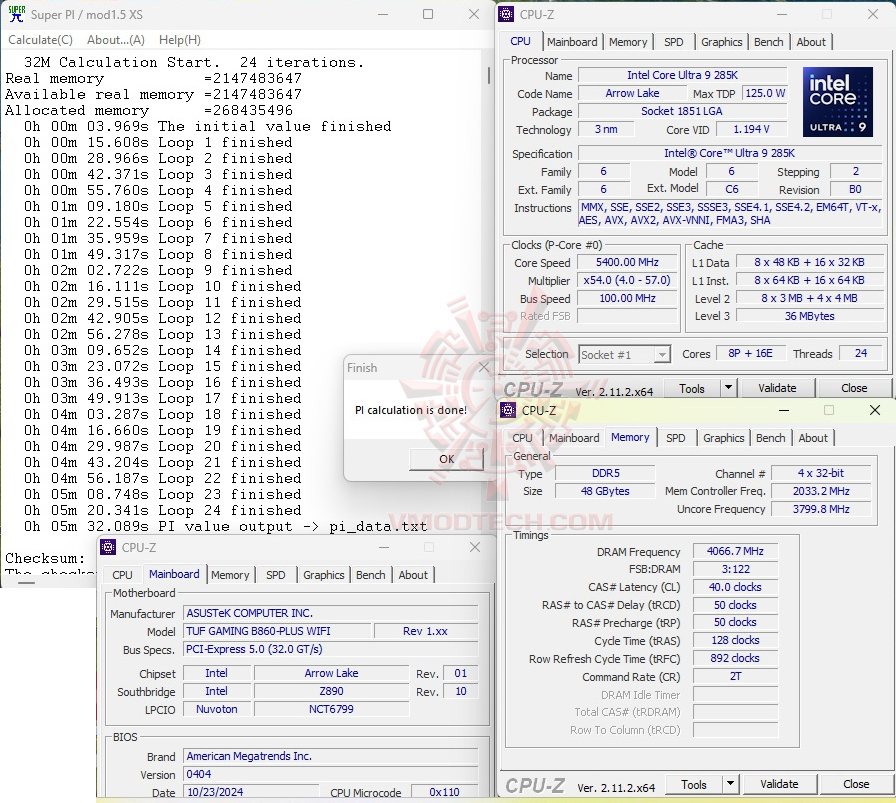Open About tab in top CPU-Z window

click(x=811, y=42)
